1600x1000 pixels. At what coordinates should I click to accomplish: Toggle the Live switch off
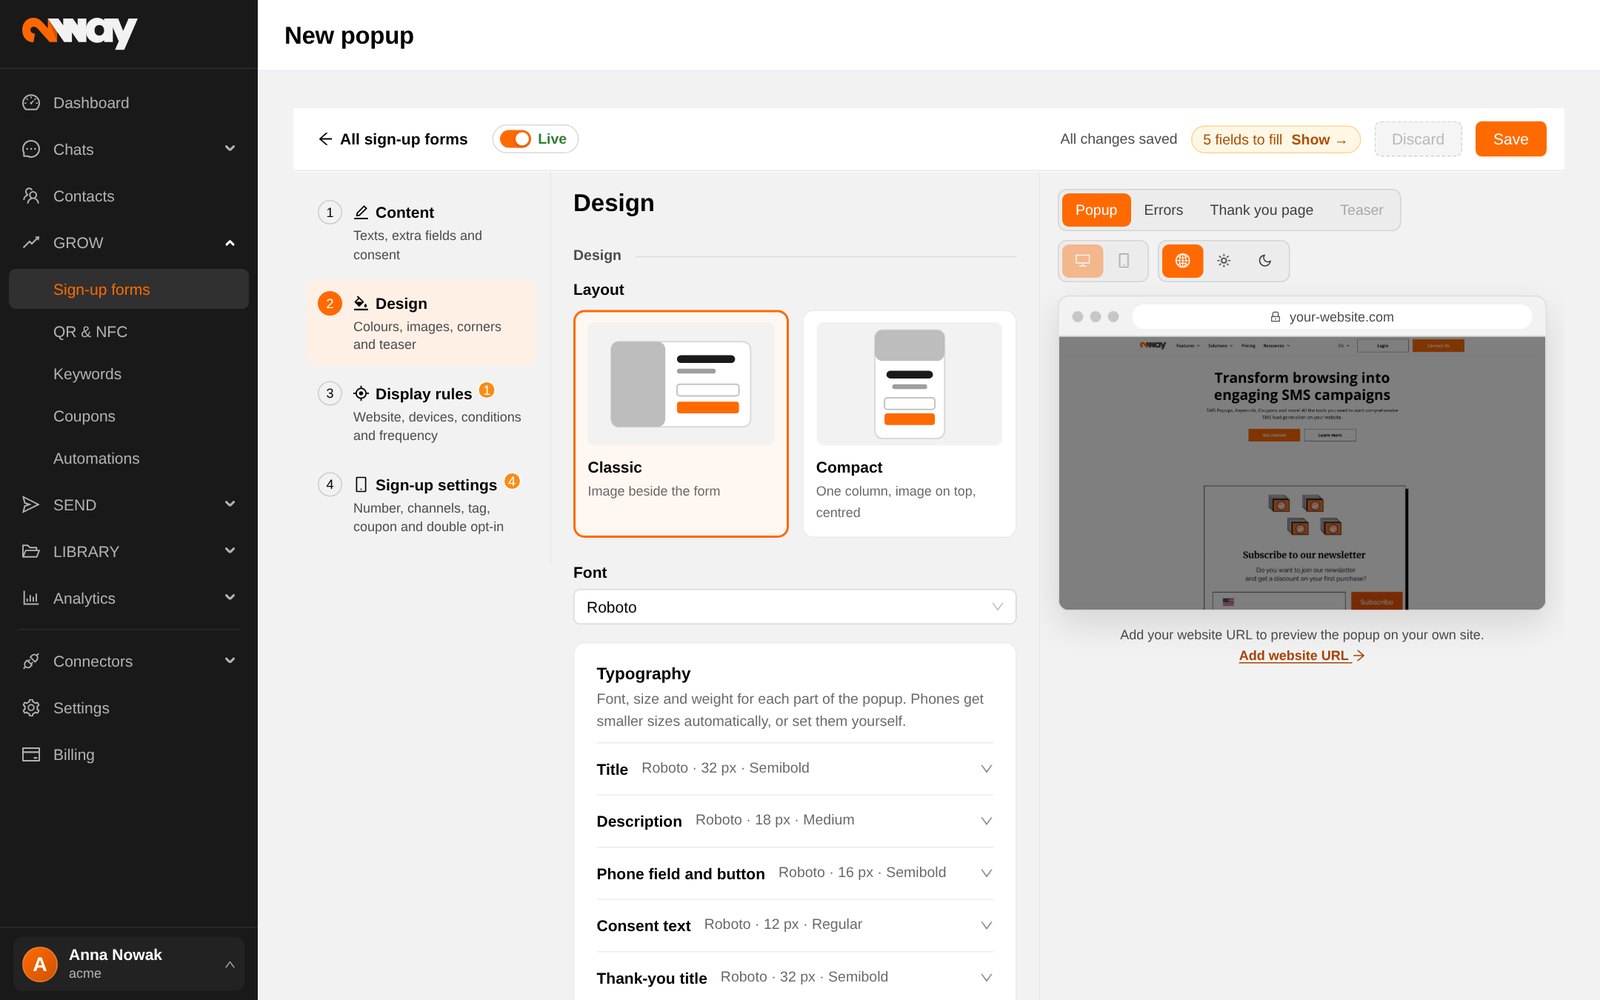pyautogui.click(x=516, y=139)
